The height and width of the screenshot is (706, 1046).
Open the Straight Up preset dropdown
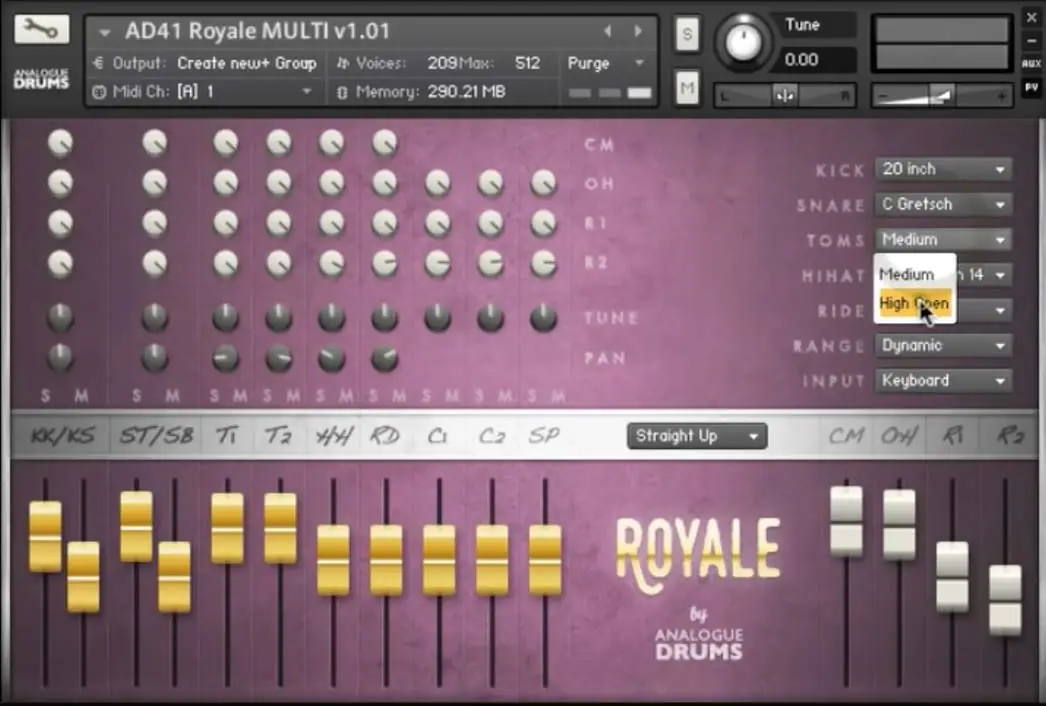[x=697, y=436]
